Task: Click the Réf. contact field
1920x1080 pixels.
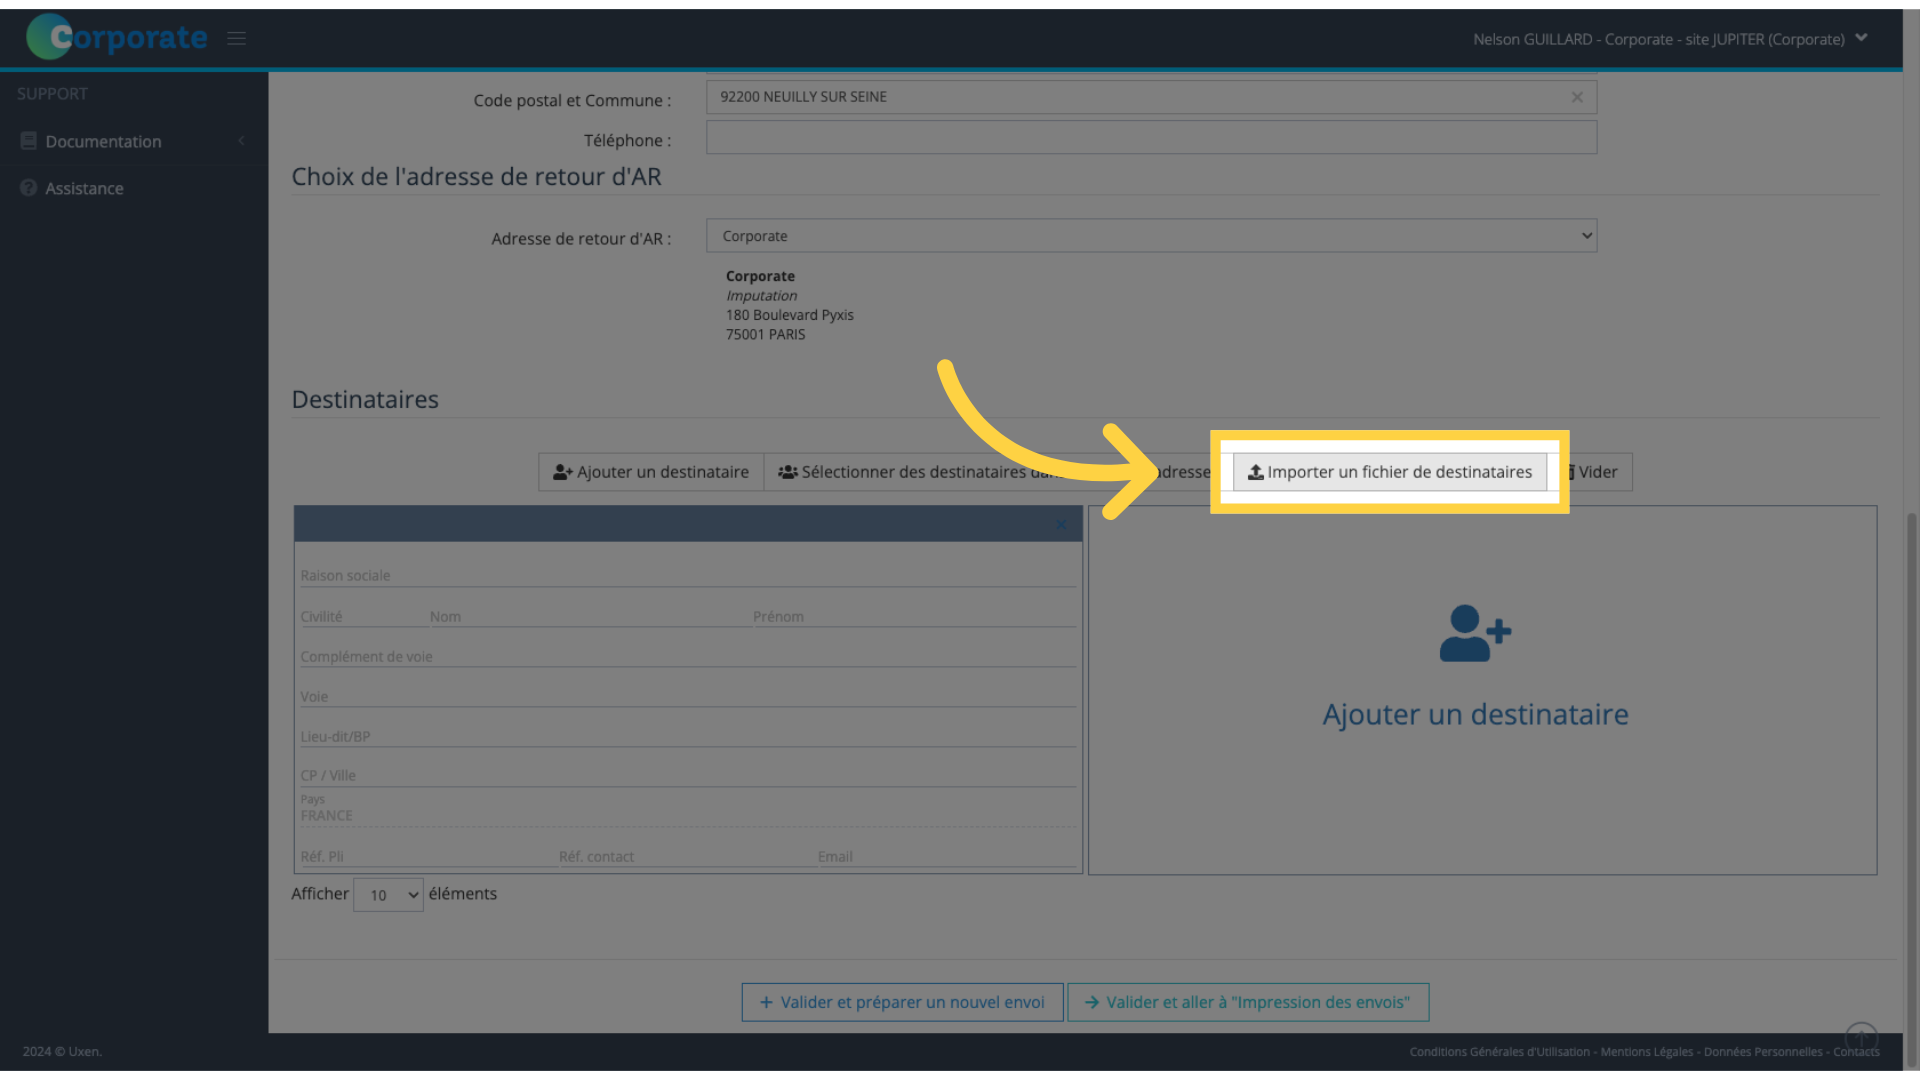Action: (686, 856)
